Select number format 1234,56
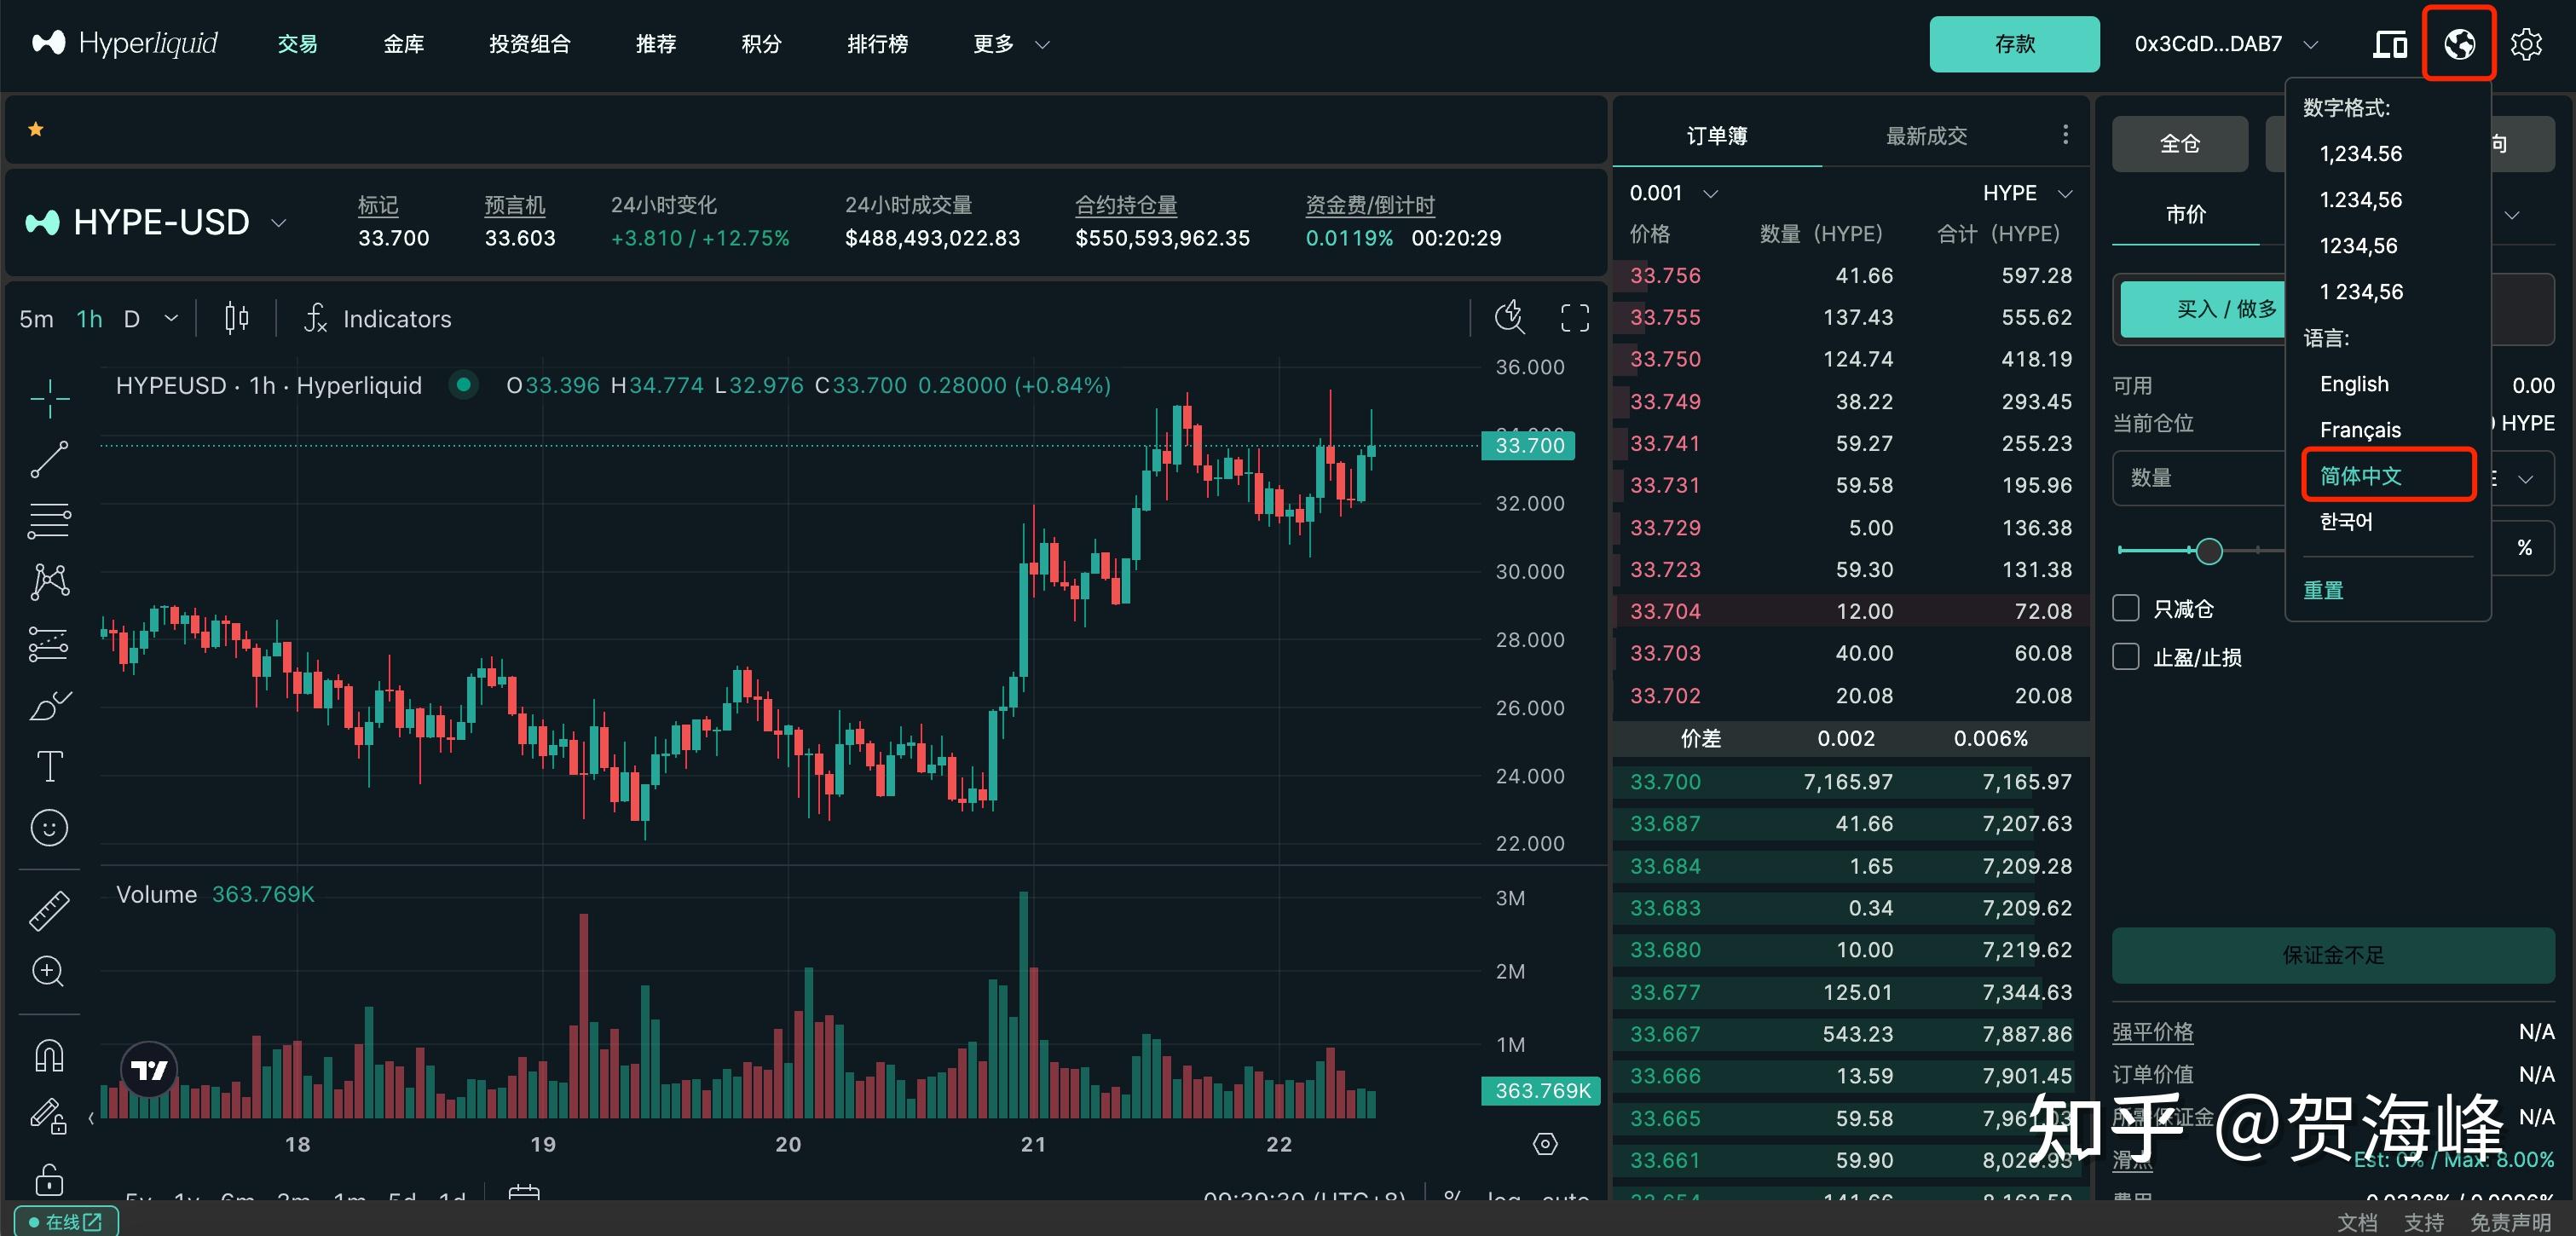The width and height of the screenshot is (2576, 1236). (x=2358, y=246)
